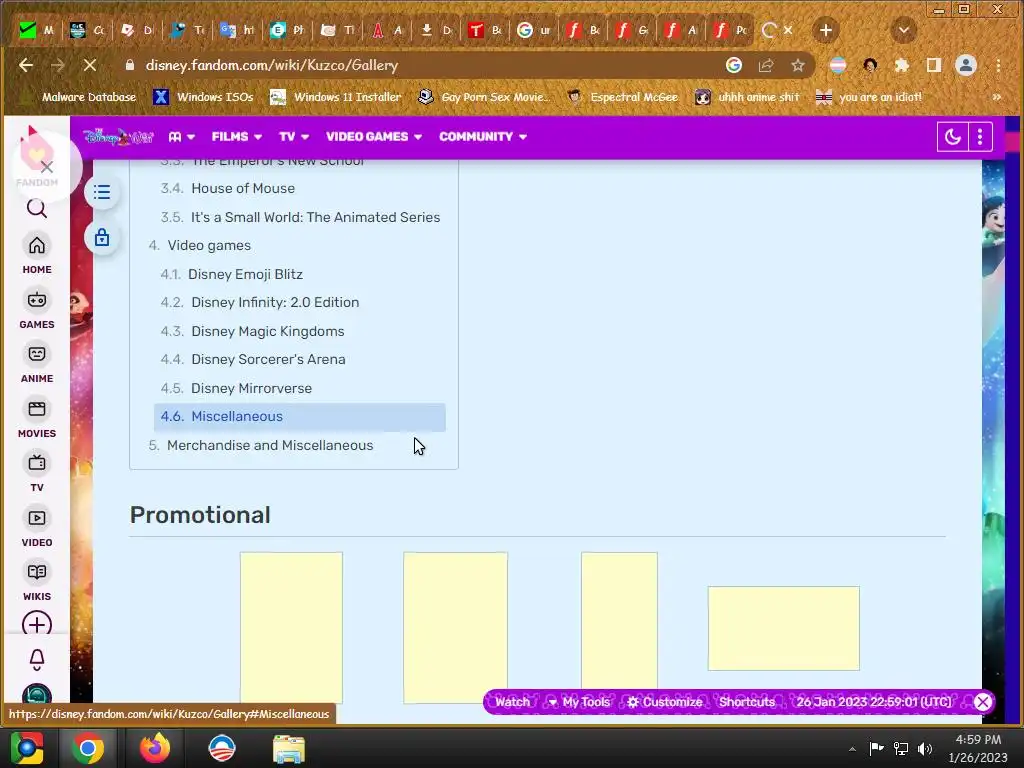This screenshot has width=1024, height=768.
Task: Open the Extensions puzzle icon
Action: pyautogui.click(x=902, y=65)
